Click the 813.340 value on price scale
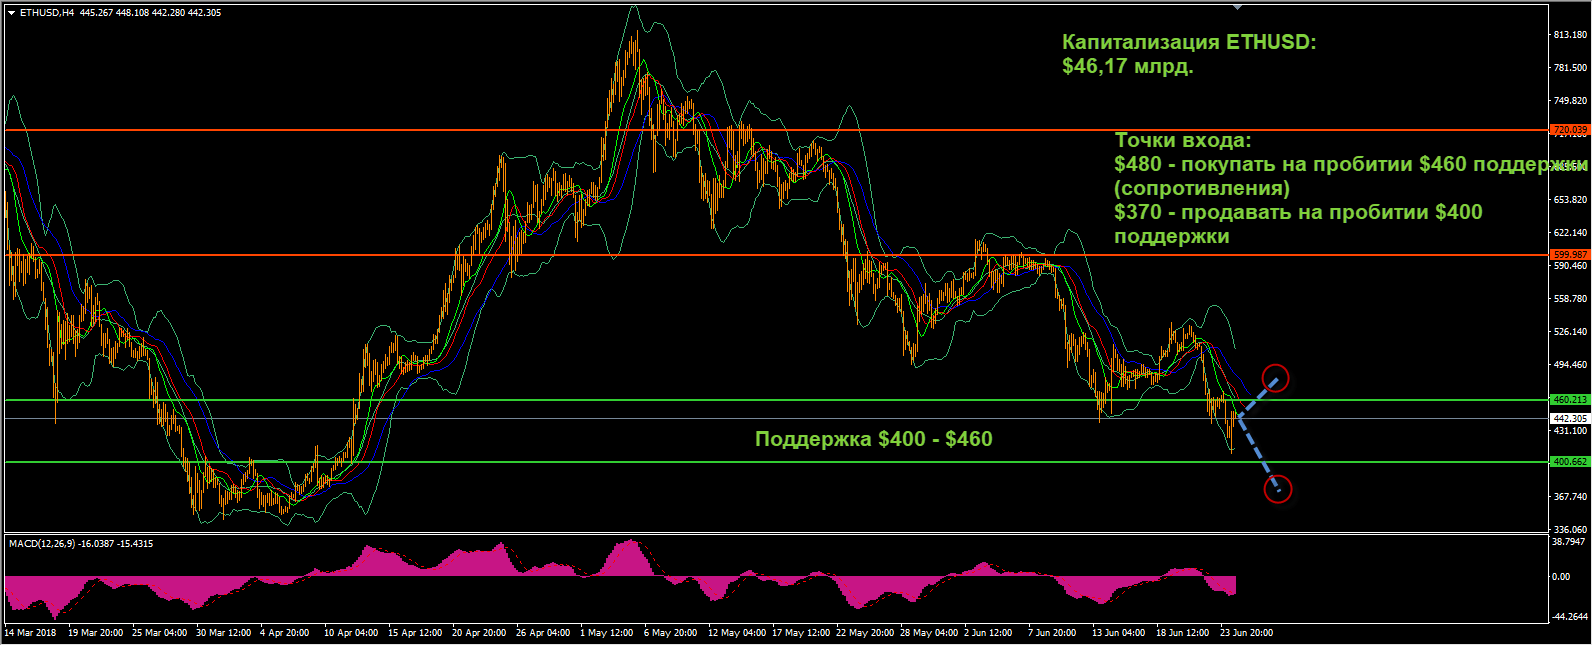This screenshot has width=1593, height=646. [x=1569, y=35]
